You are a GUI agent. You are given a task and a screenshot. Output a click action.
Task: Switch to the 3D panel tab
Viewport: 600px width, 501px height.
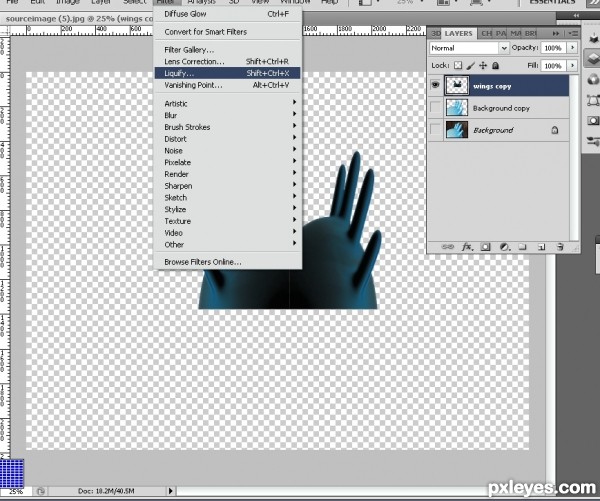pyautogui.click(x=435, y=34)
